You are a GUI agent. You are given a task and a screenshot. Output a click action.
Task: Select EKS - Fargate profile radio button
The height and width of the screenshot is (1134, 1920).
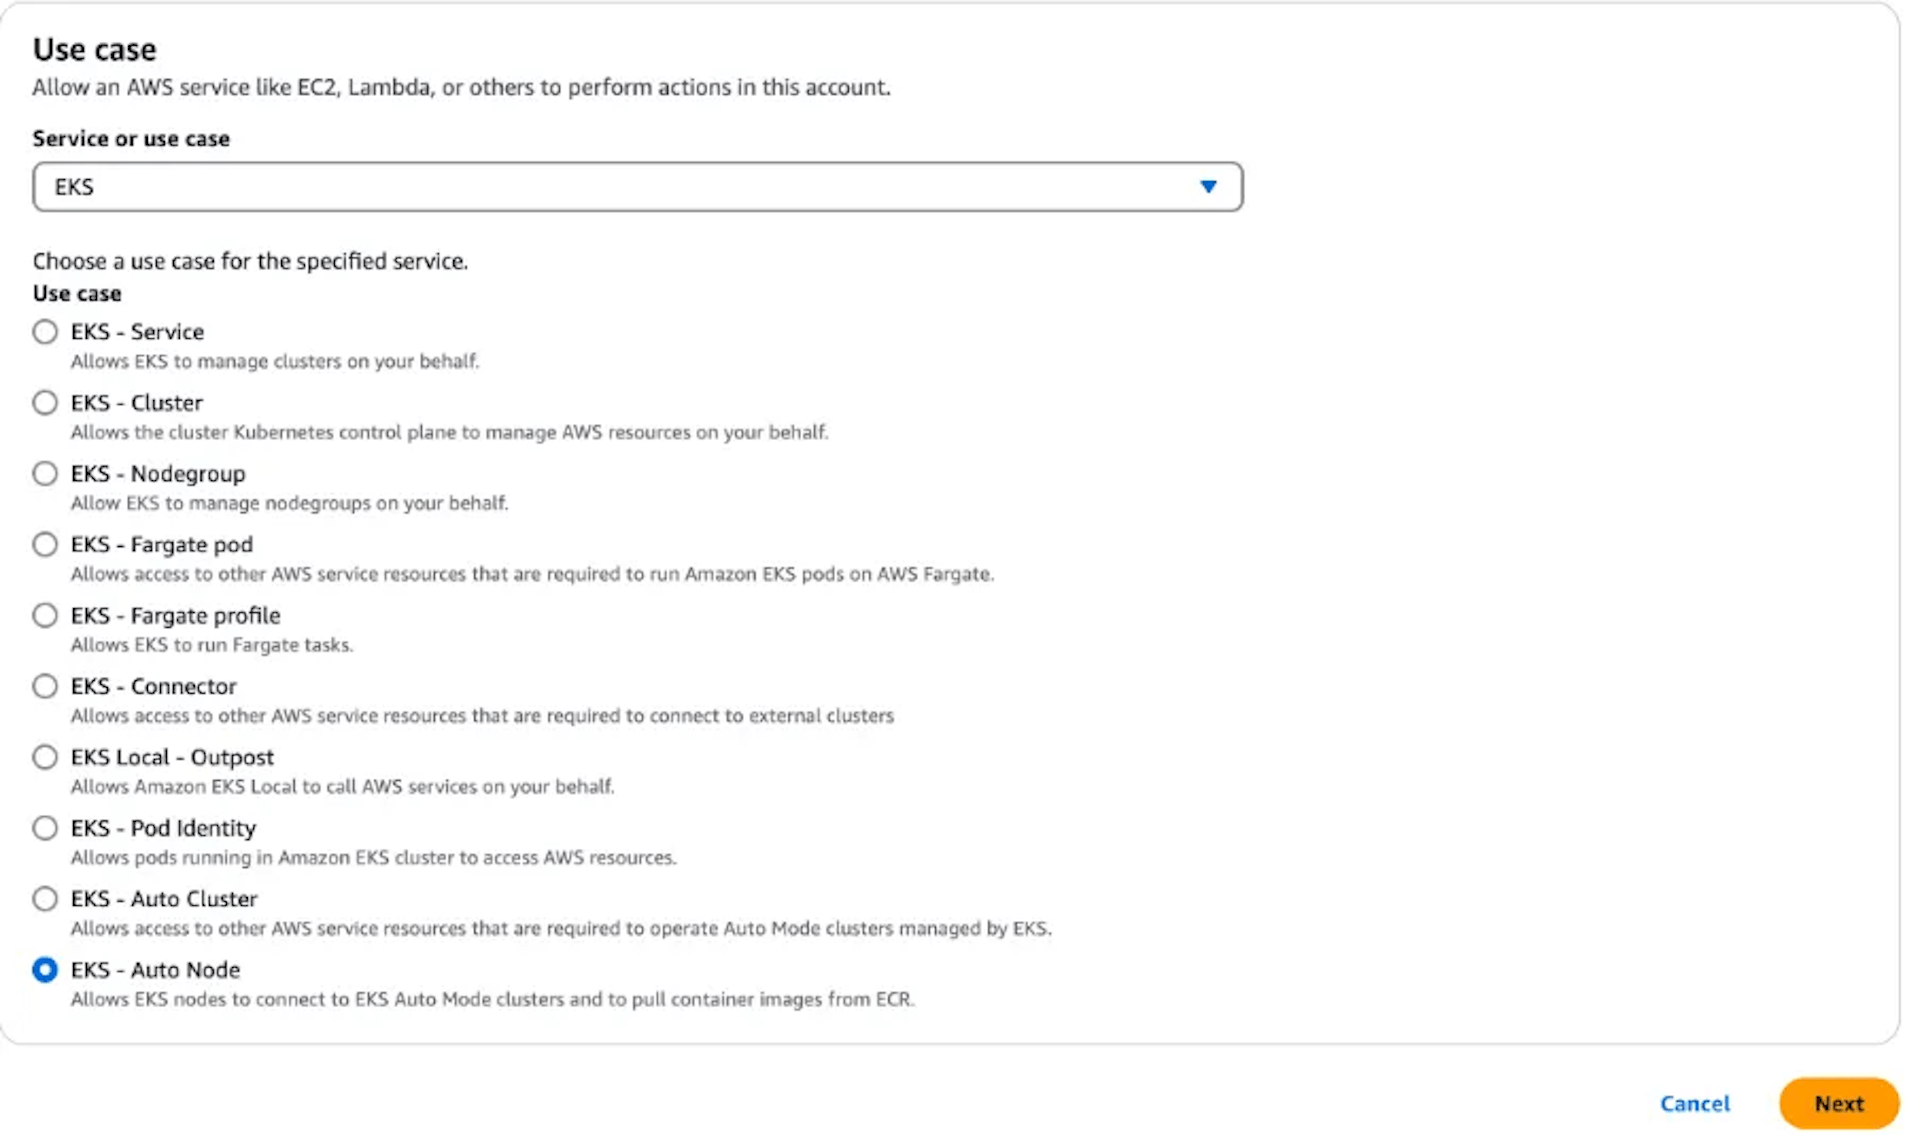pyautogui.click(x=45, y=616)
